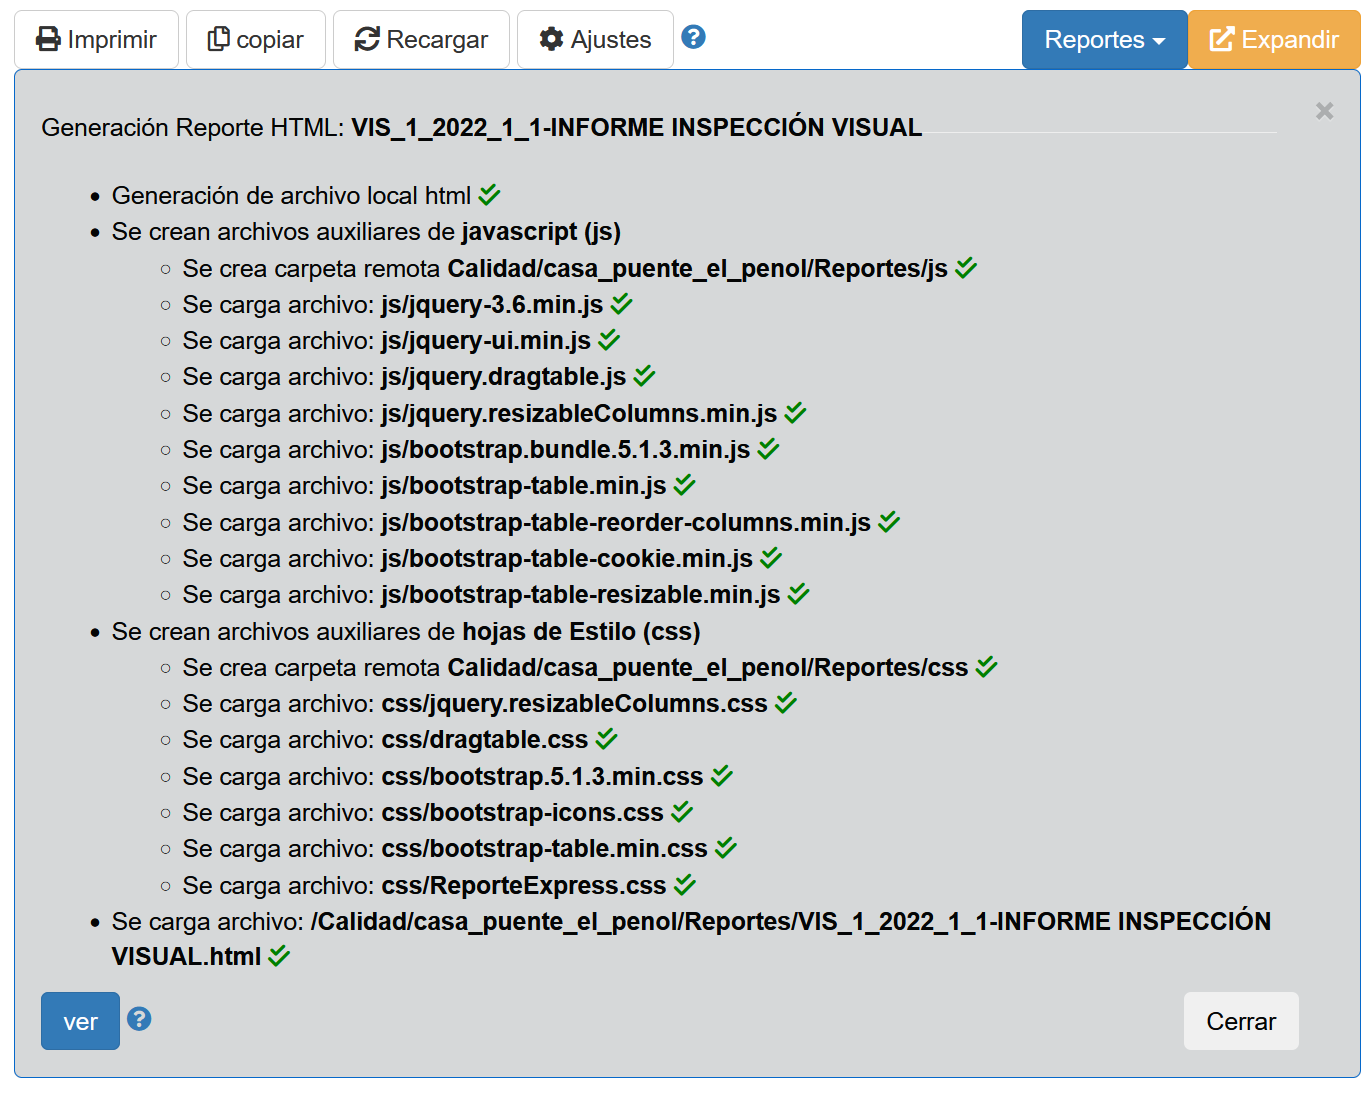Click the blue help icon beside Ajustes

pos(693,38)
